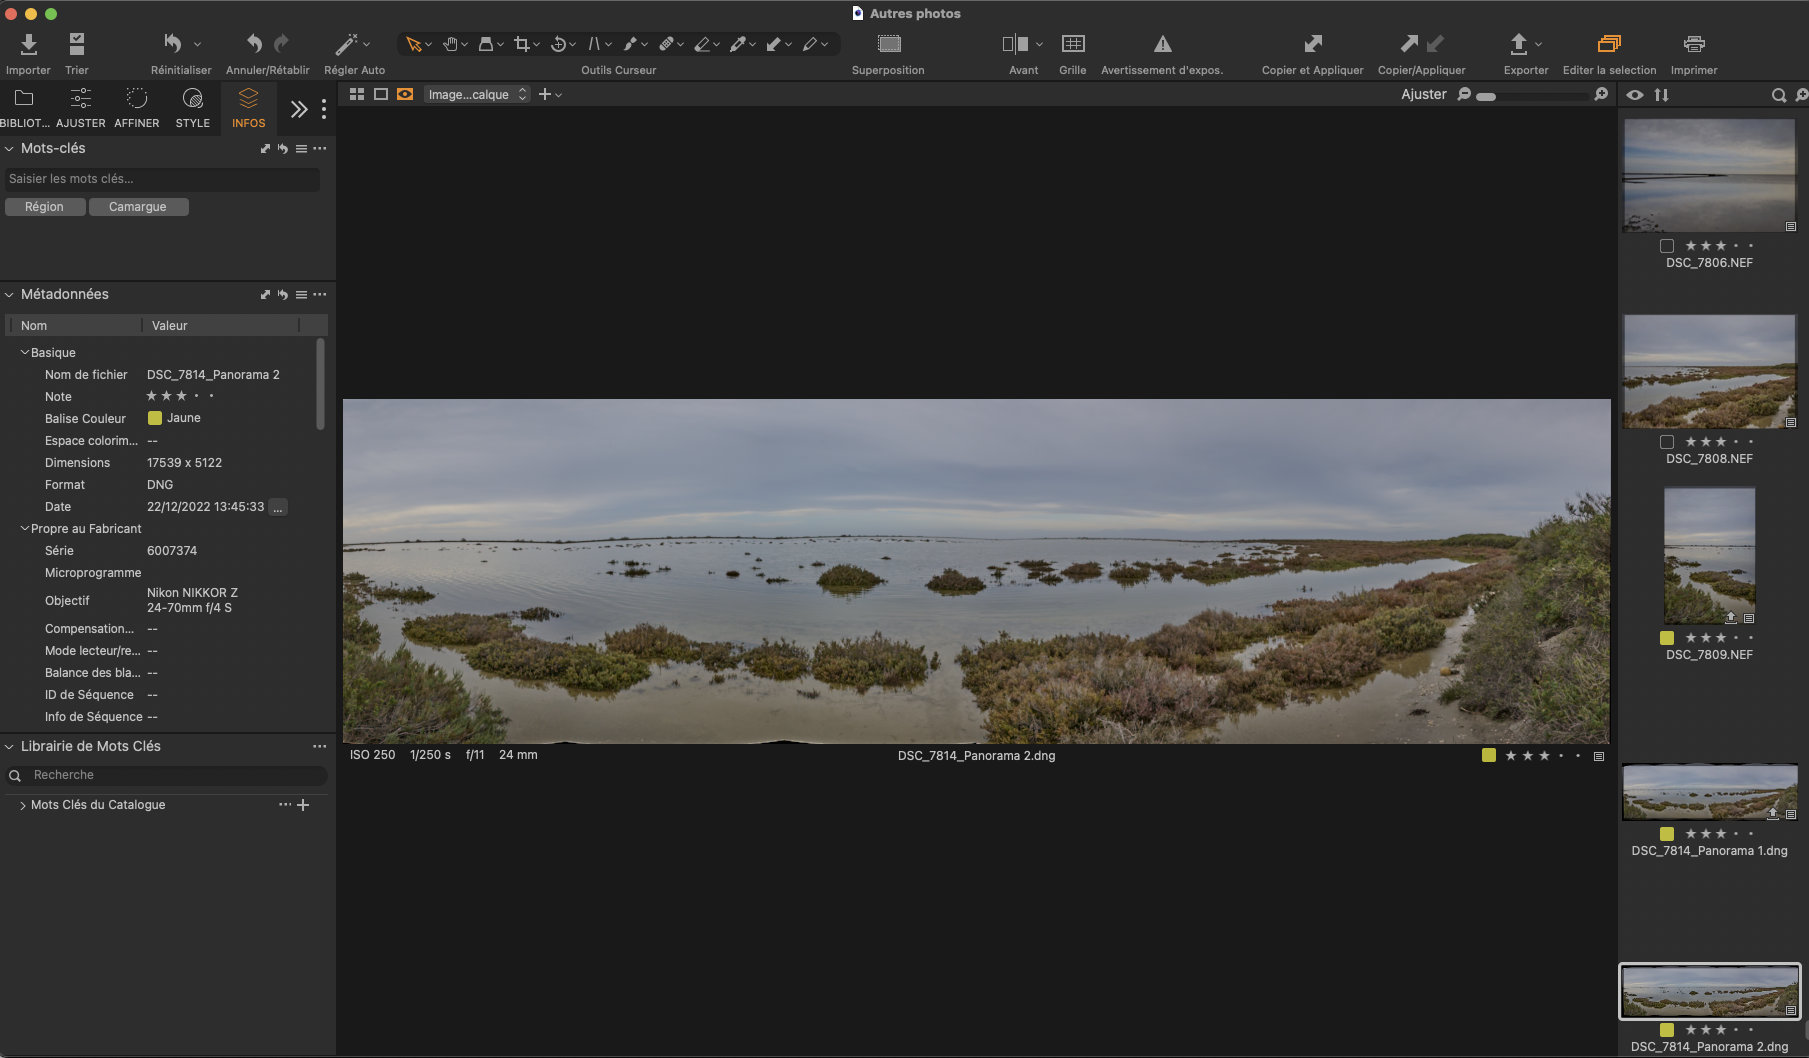Switch to the STYLE tool tab
Image resolution: width=1809 pixels, height=1058 pixels.
pos(193,107)
